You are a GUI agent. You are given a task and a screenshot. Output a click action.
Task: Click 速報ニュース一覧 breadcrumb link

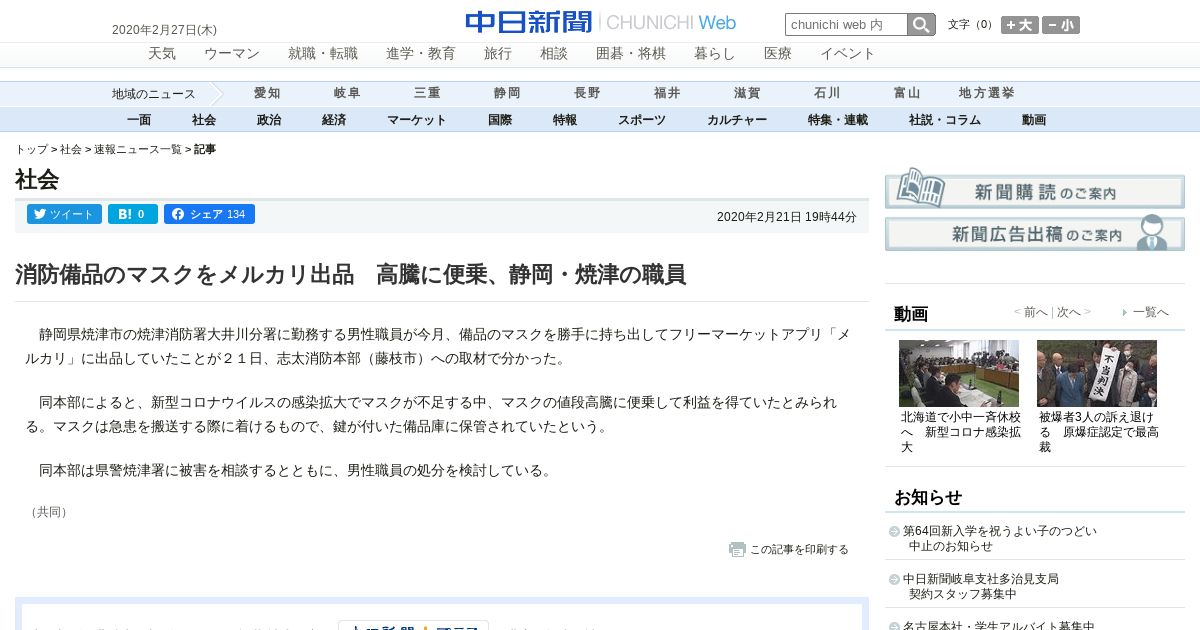[x=138, y=149]
